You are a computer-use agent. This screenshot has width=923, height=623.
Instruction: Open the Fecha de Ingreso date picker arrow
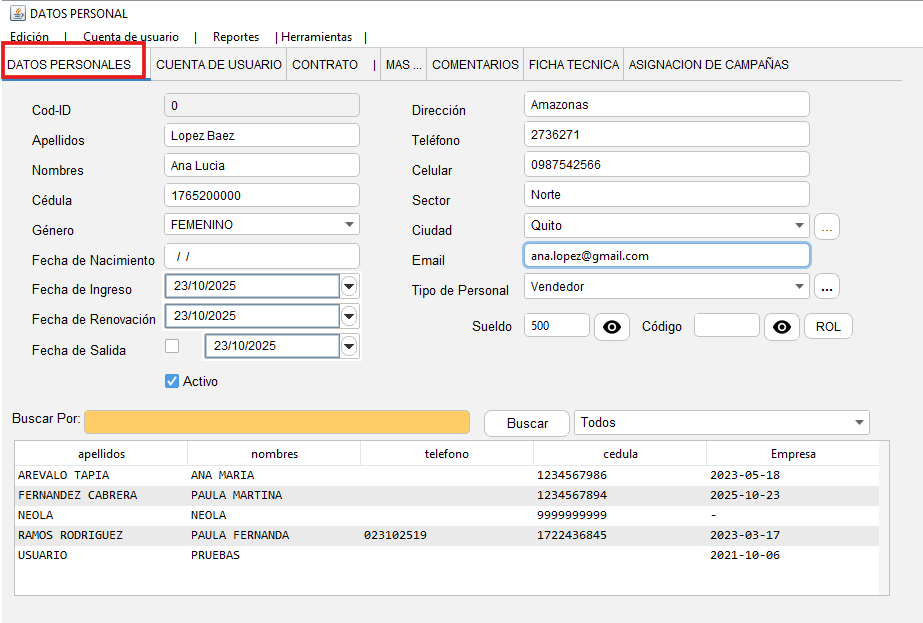point(349,287)
